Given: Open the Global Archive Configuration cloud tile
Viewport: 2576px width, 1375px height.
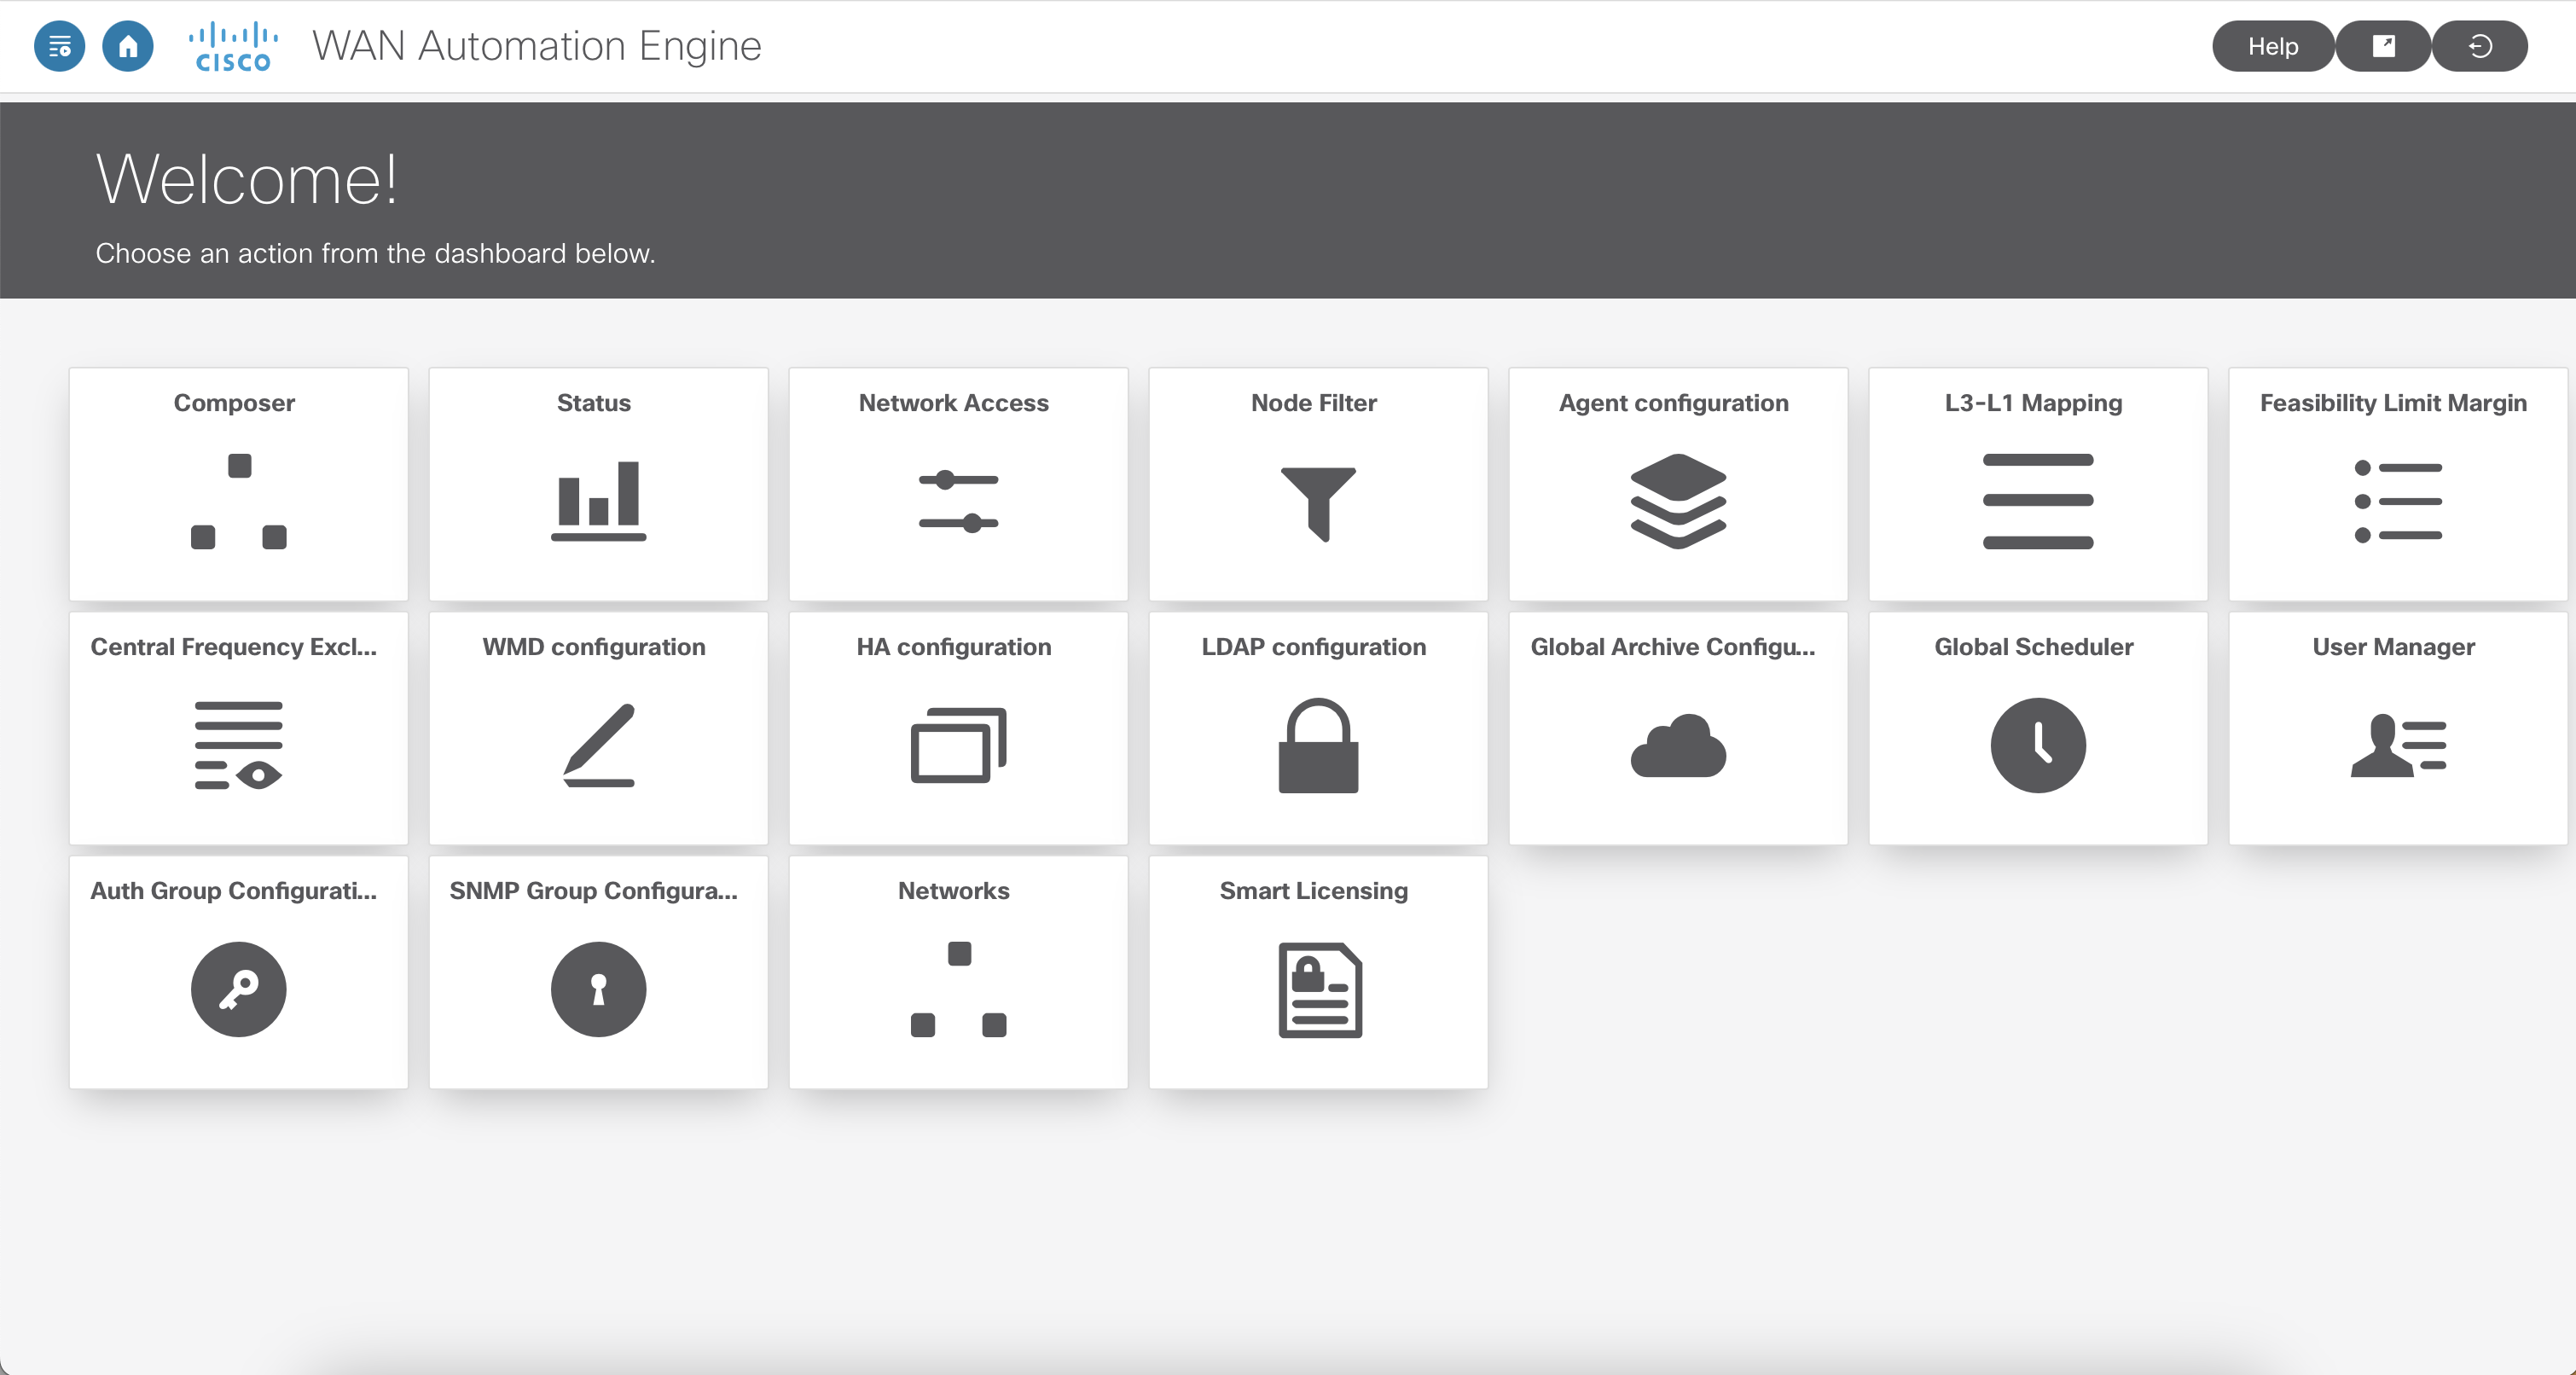Looking at the screenshot, I should pyautogui.click(x=1679, y=728).
